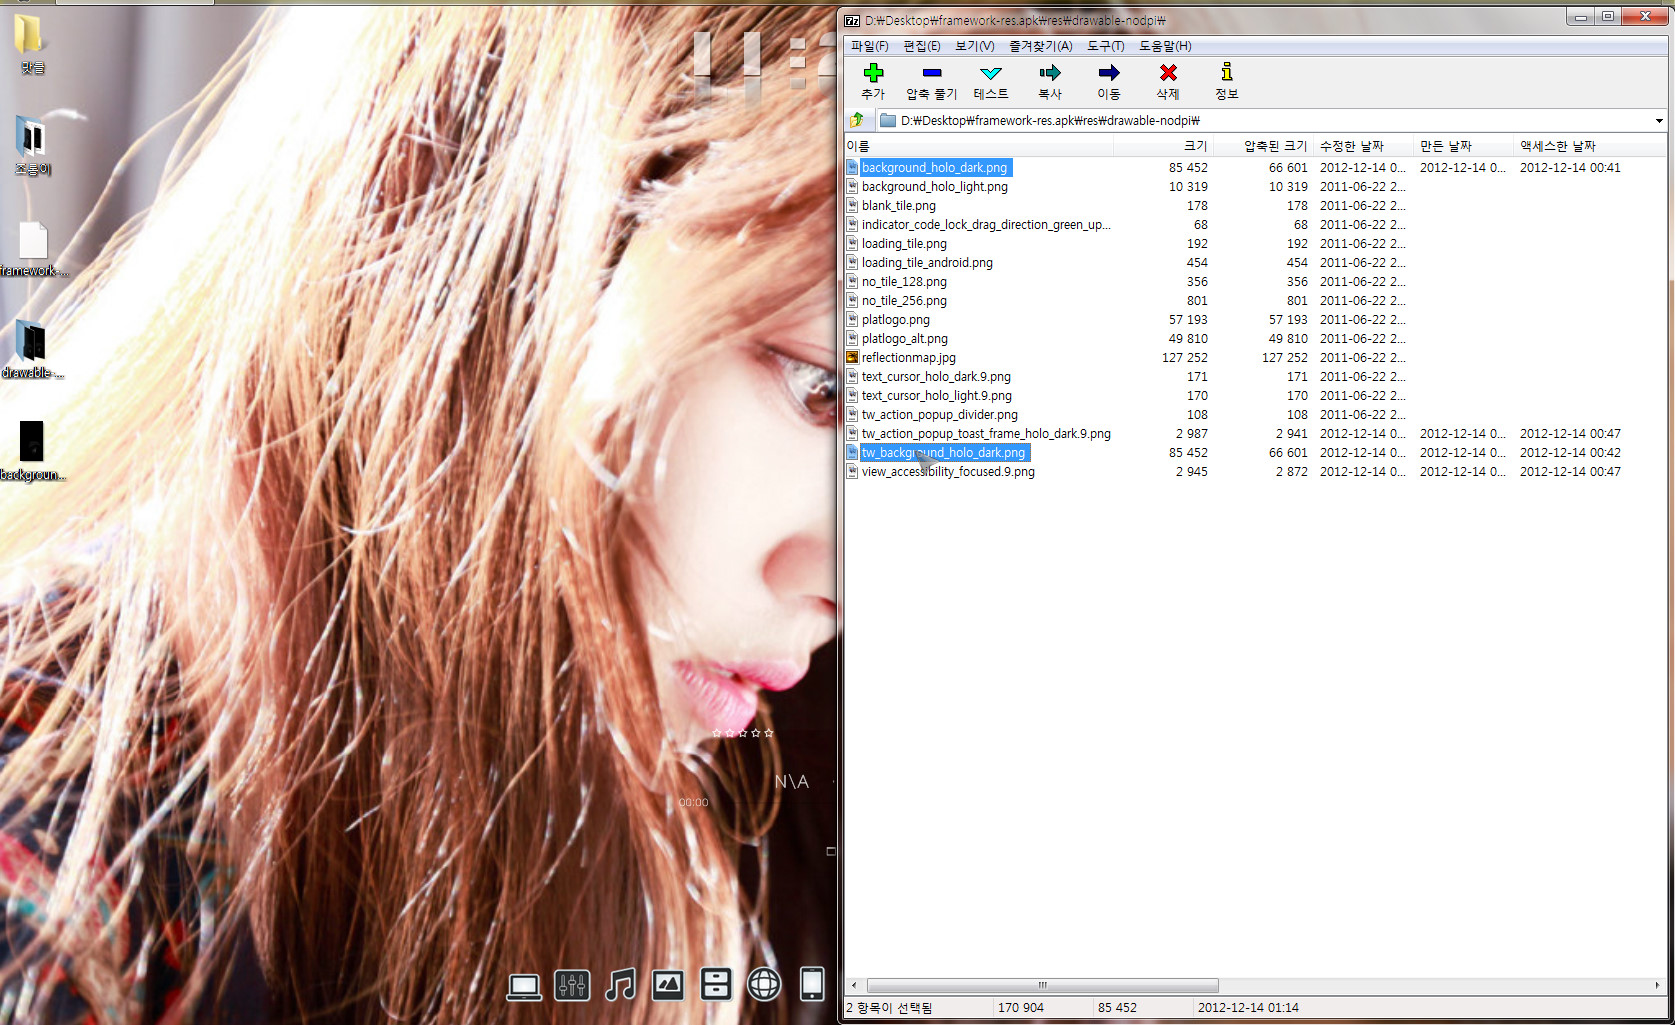Click the horizontal scrollbar thumb
The width and height of the screenshot is (1675, 1025).
tap(1042, 985)
